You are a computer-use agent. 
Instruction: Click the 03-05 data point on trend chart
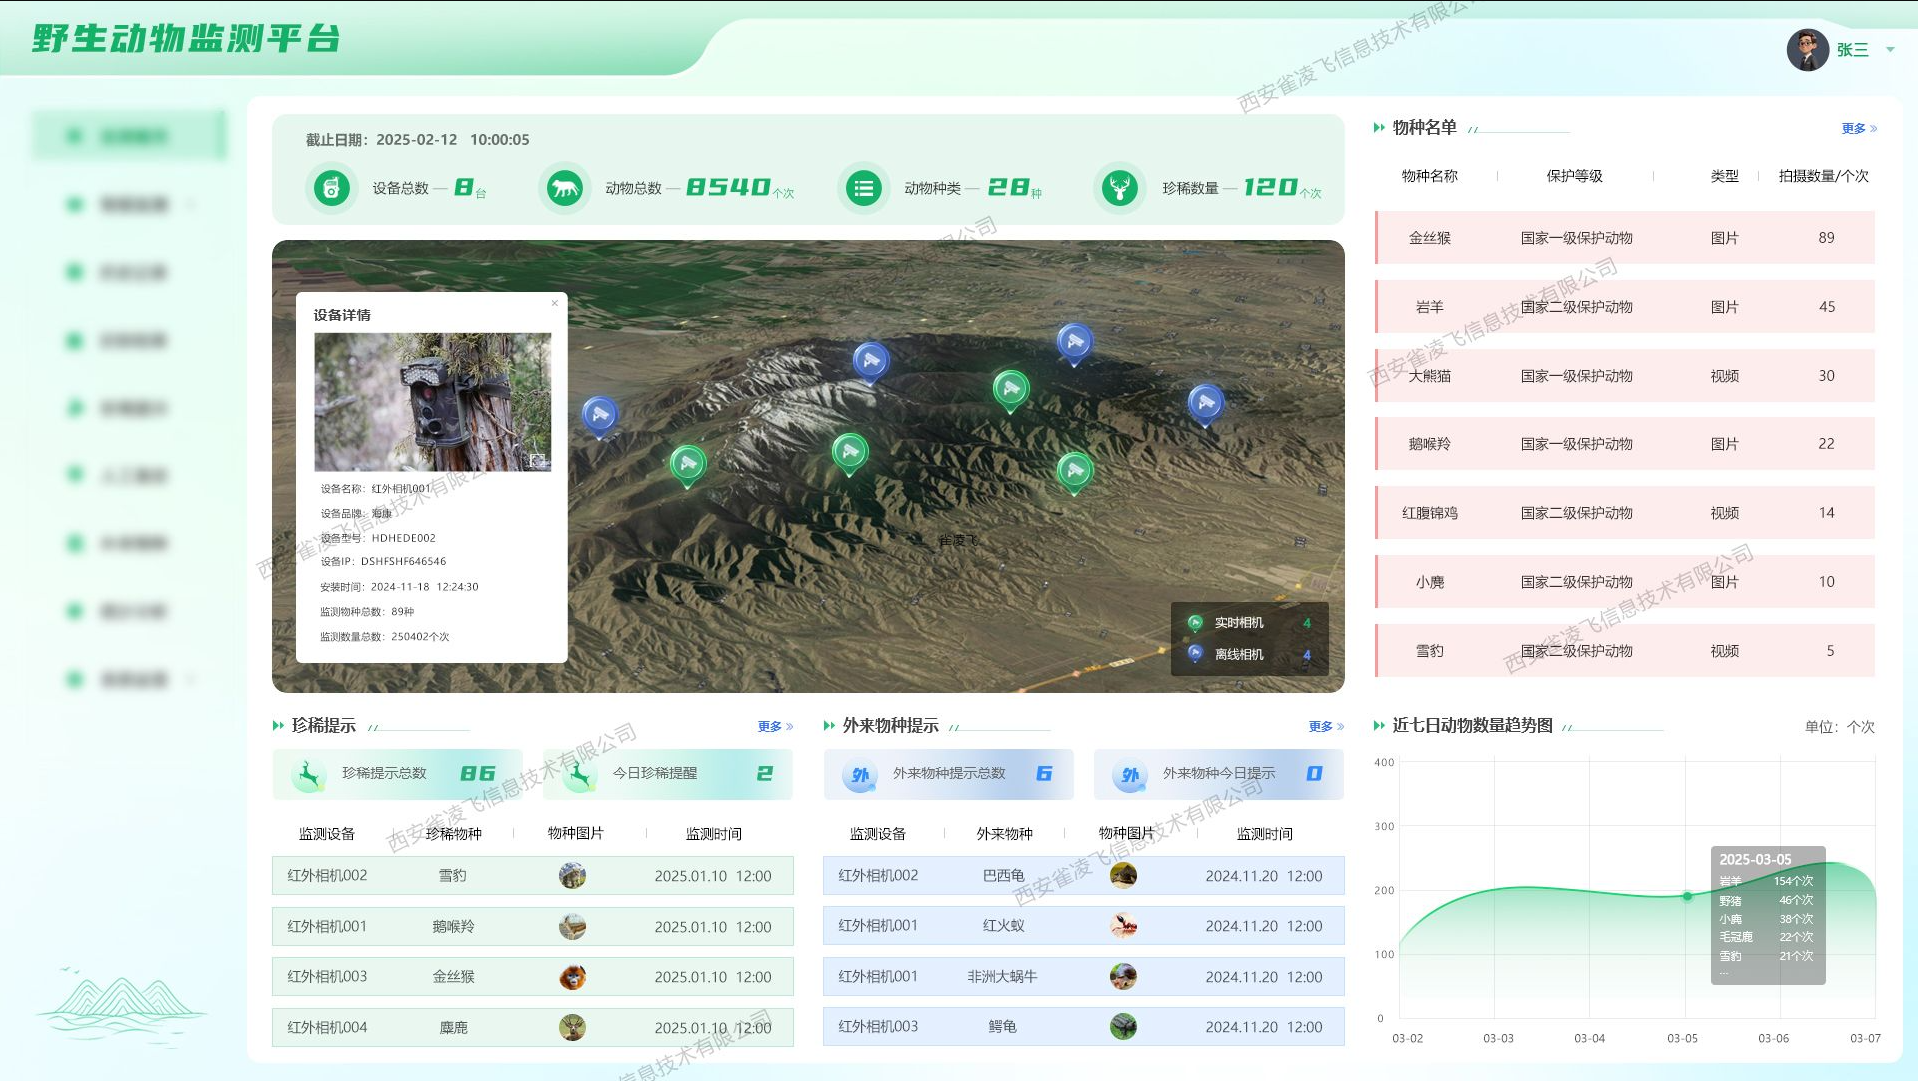click(1687, 896)
